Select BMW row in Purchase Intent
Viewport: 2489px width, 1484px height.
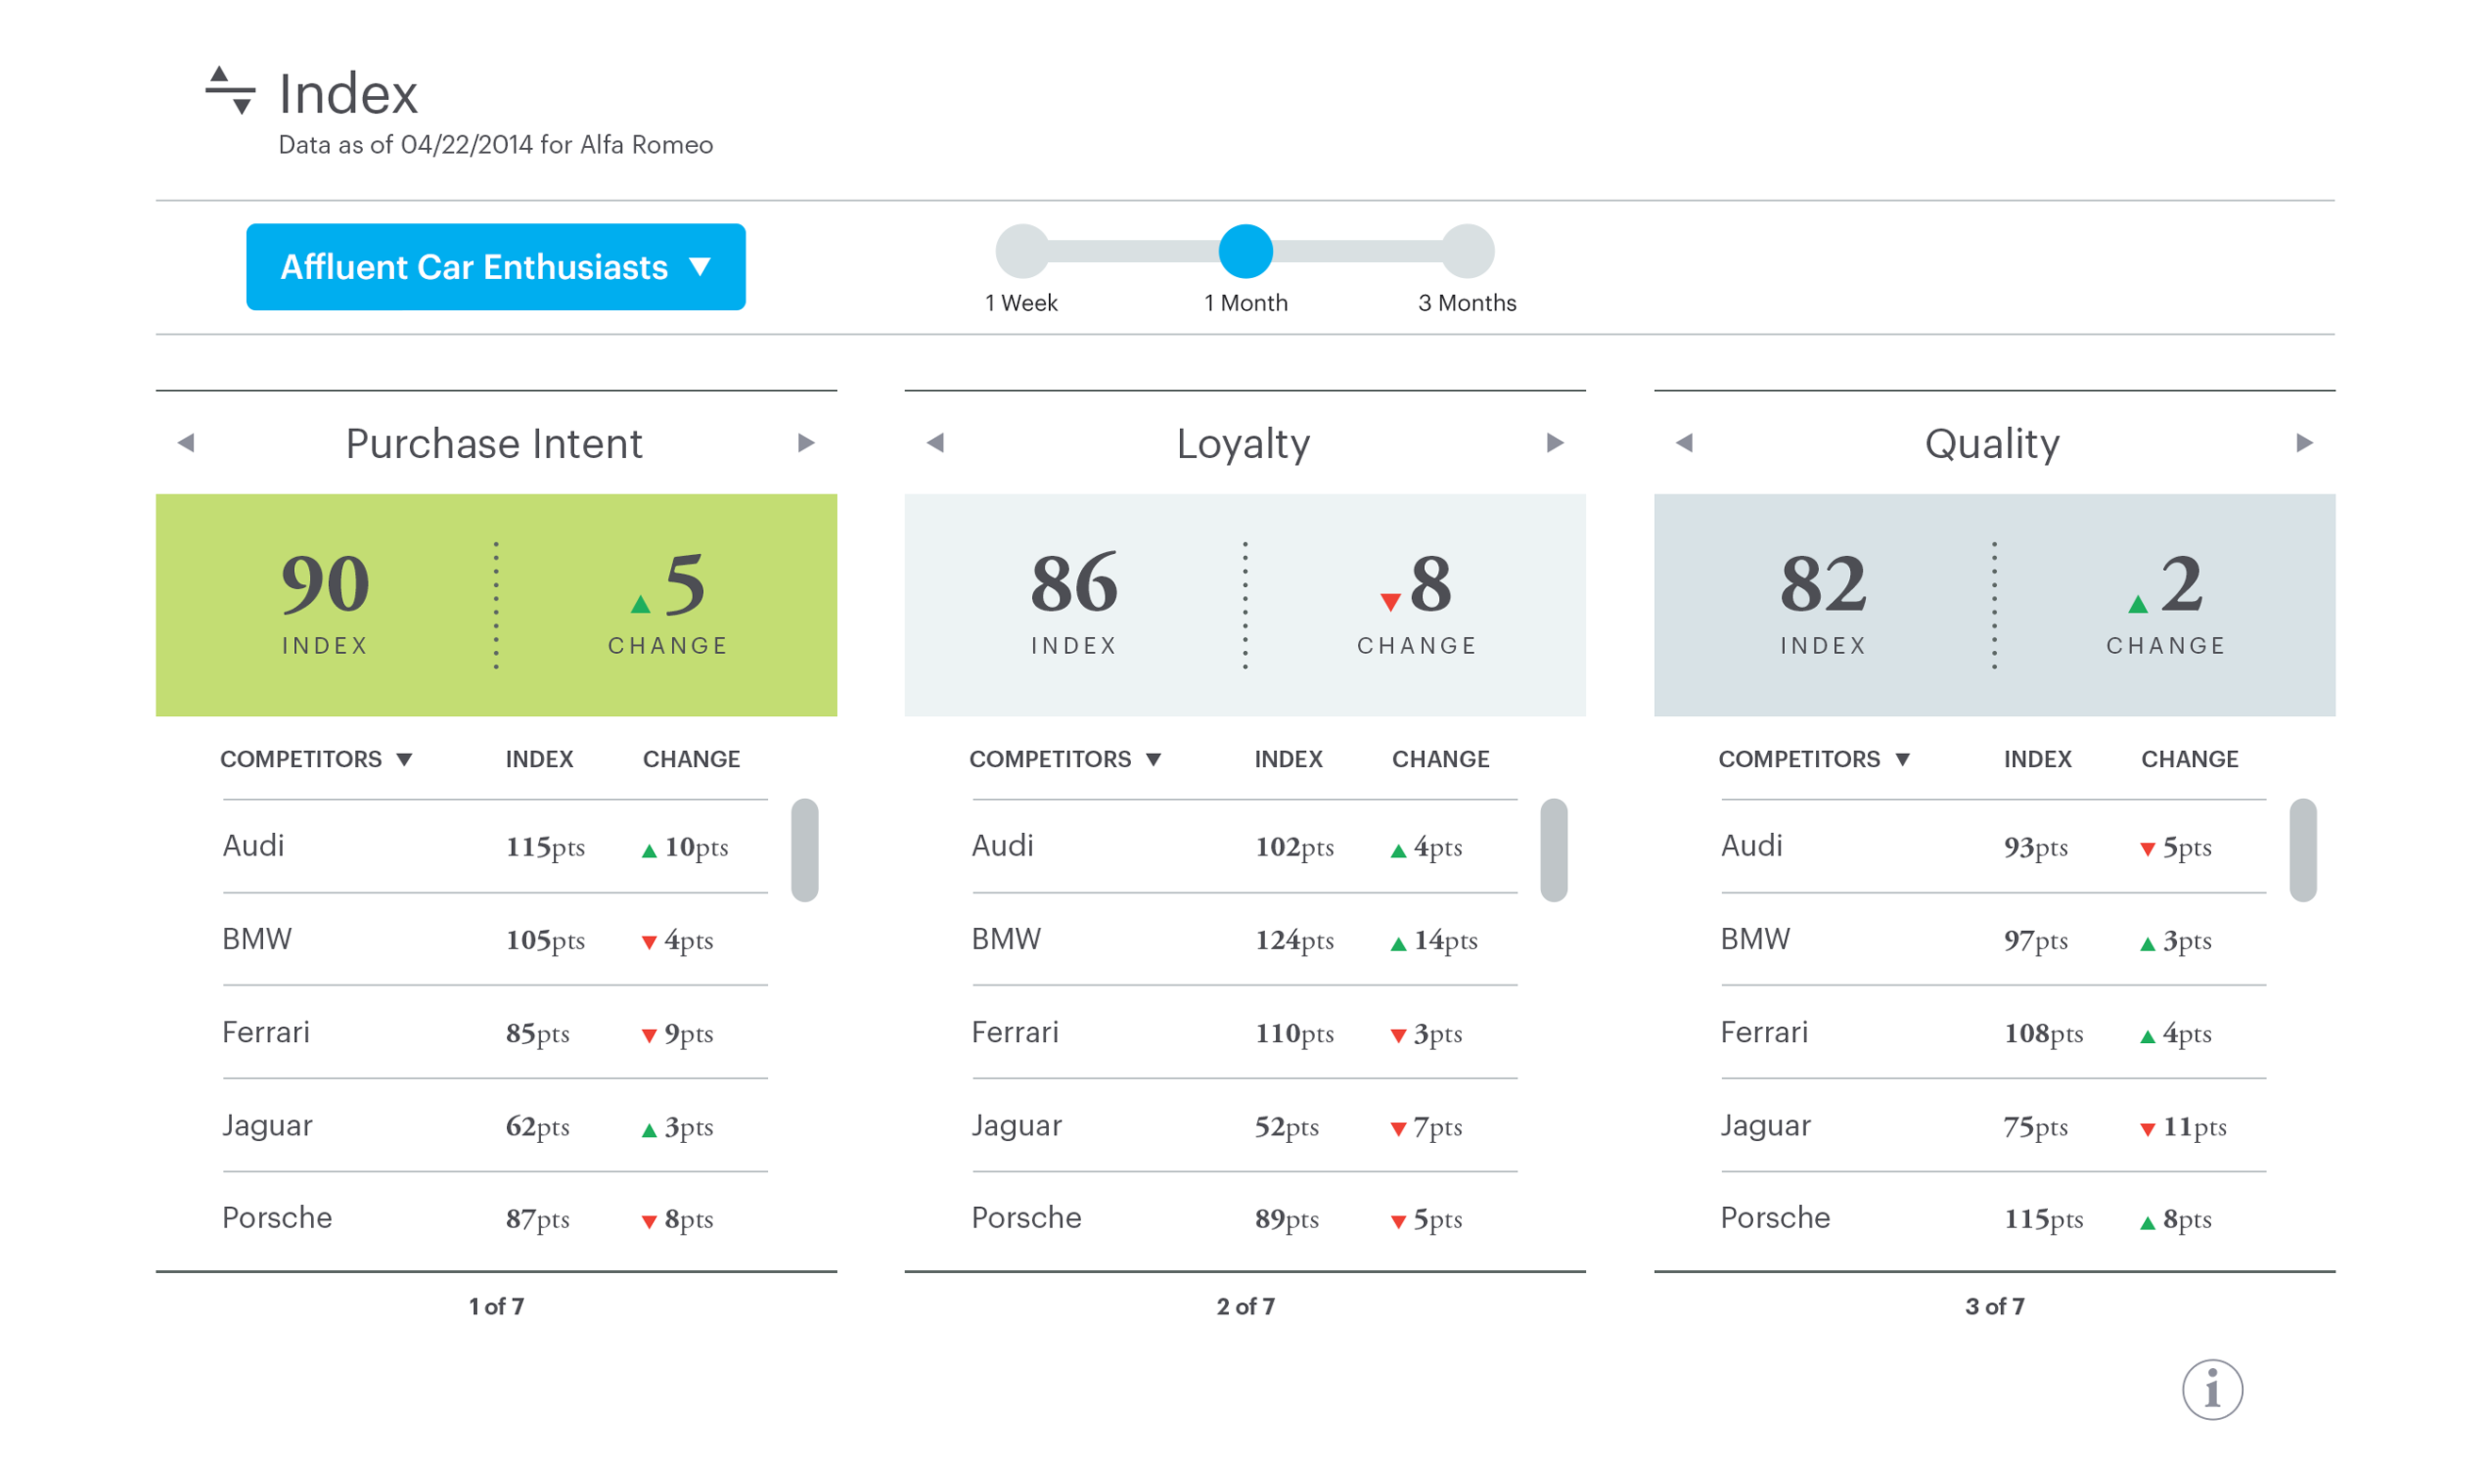[495, 939]
